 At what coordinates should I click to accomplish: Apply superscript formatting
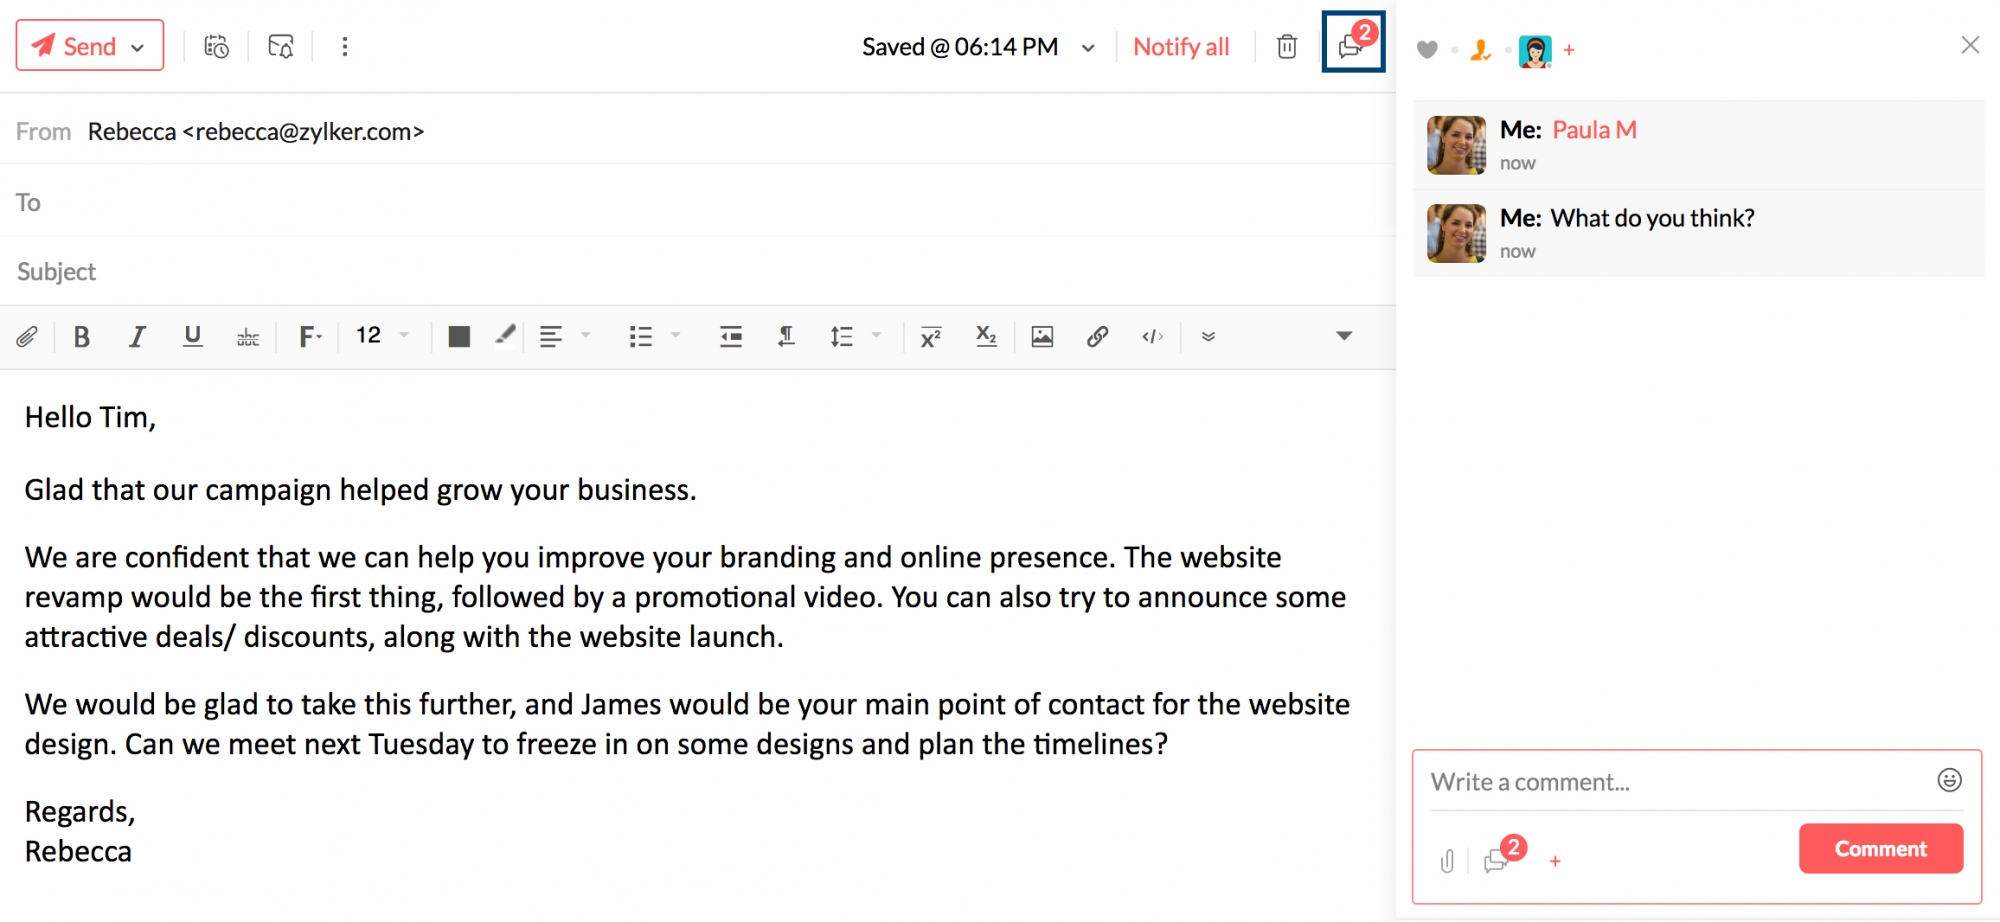(930, 337)
